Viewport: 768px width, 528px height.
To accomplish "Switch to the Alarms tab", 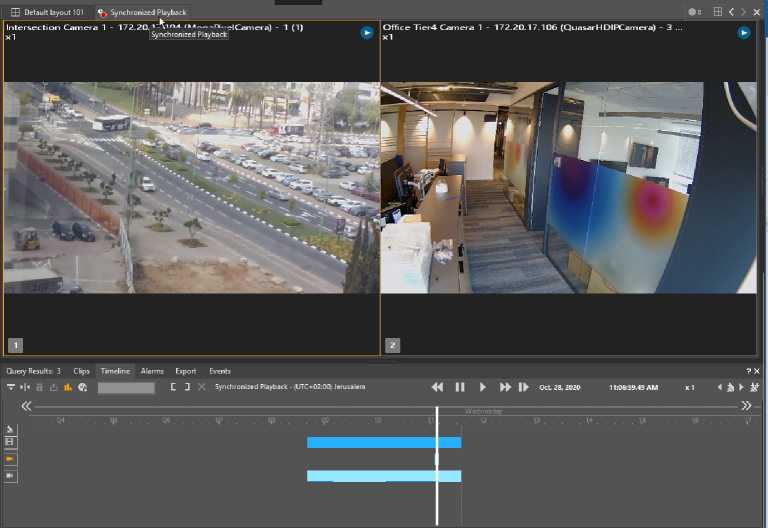I will [152, 371].
